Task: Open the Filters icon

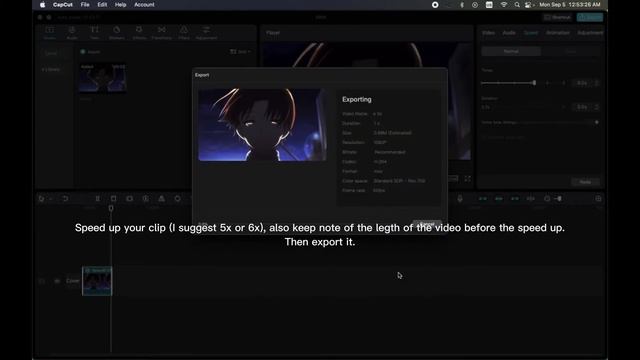Action: [184, 33]
